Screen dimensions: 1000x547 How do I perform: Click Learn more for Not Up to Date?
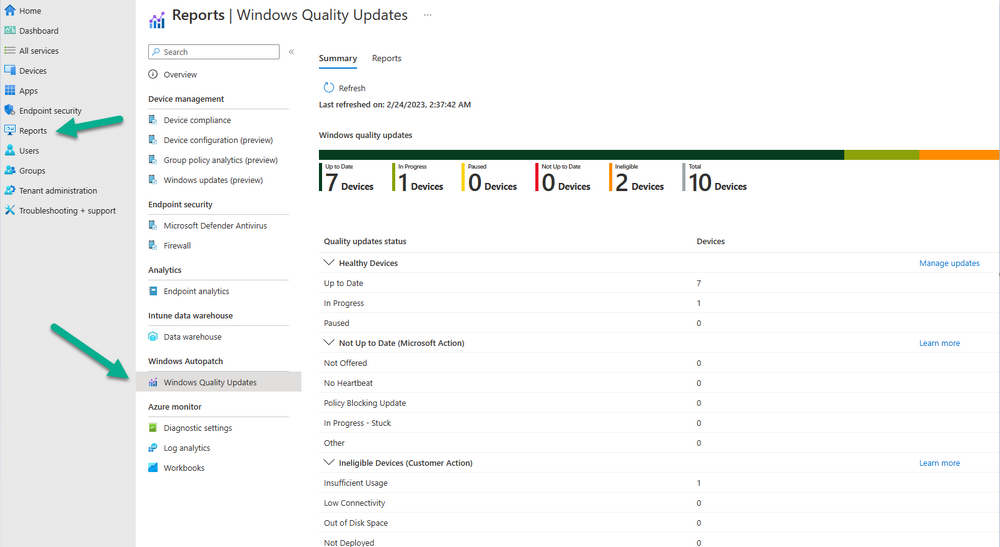(939, 343)
